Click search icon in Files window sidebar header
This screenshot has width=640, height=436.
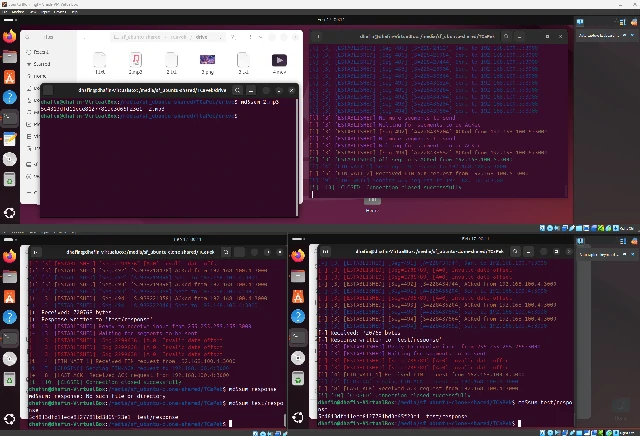click(27, 37)
